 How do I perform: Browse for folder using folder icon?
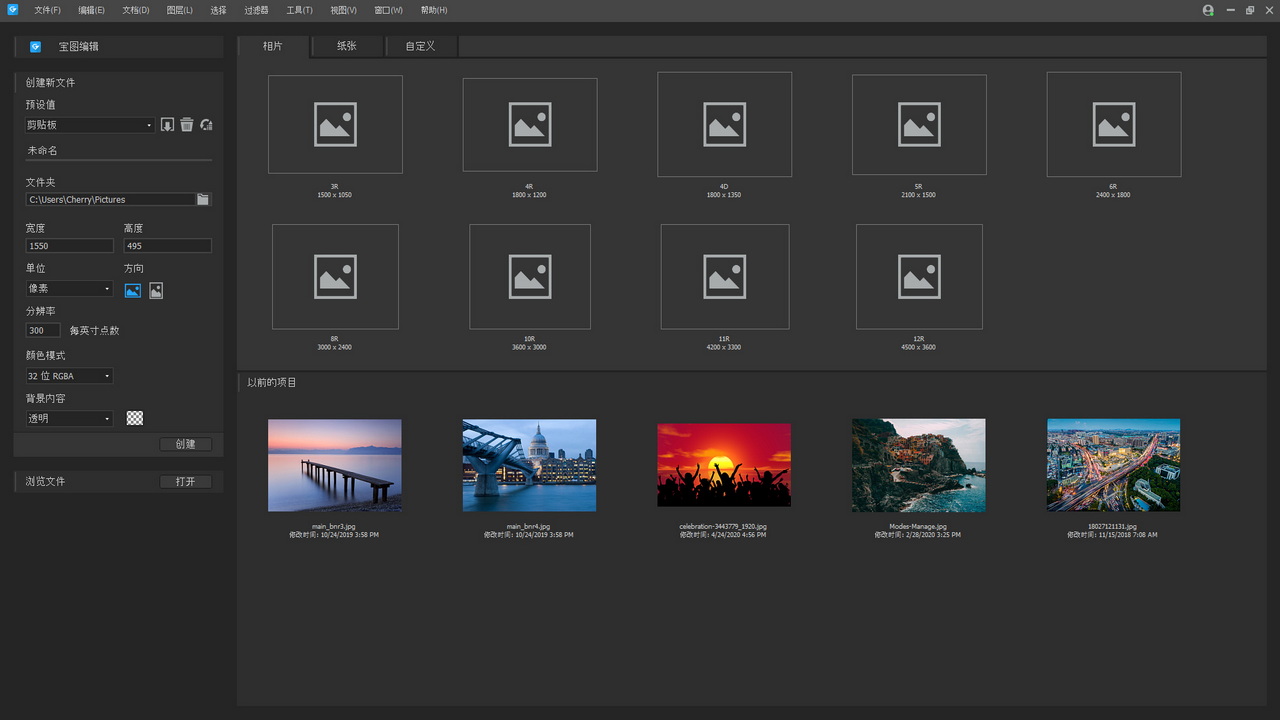(x=203, y=200)
